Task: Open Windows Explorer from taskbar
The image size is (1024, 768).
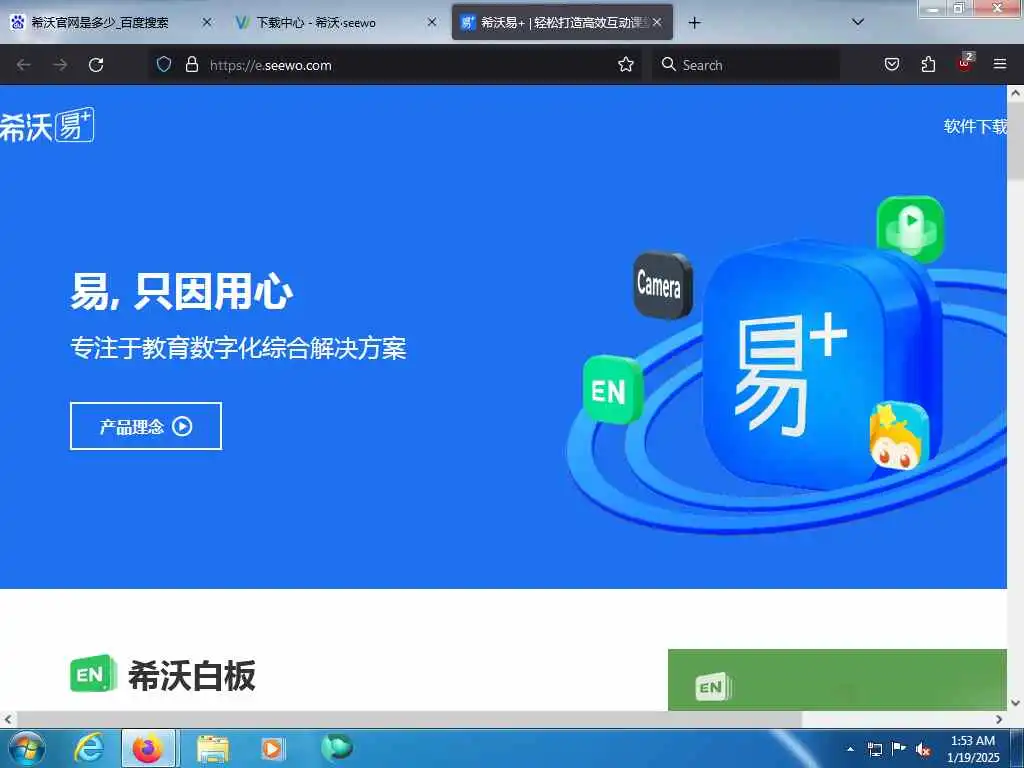Action: (213, 749)
